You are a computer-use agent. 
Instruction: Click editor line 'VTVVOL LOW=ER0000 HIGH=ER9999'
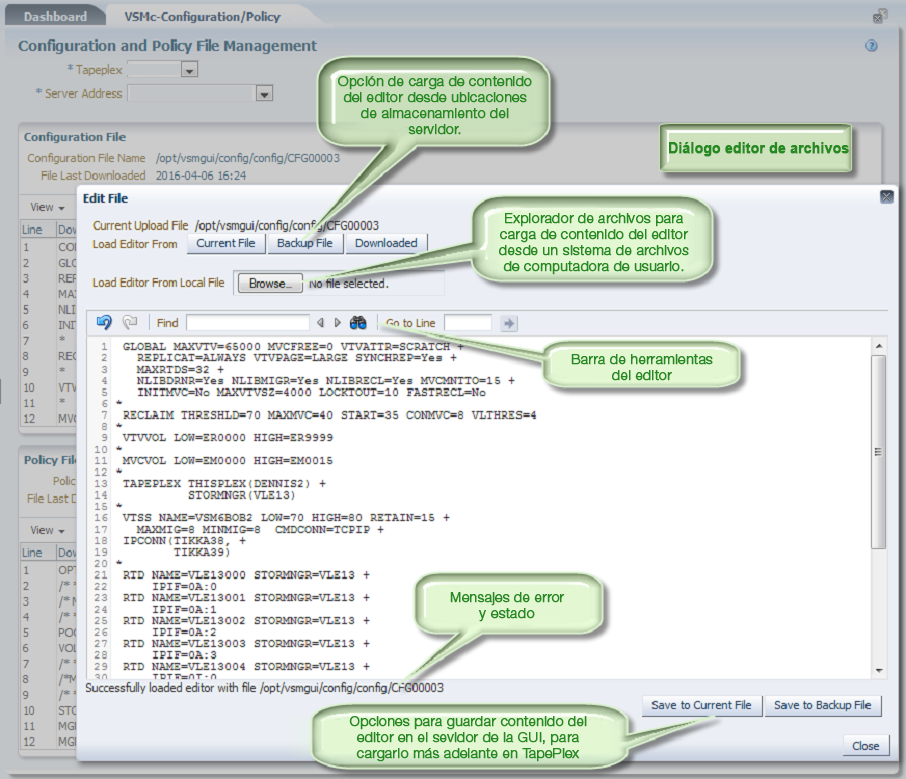pyautogui.click(x=228, y=437)
